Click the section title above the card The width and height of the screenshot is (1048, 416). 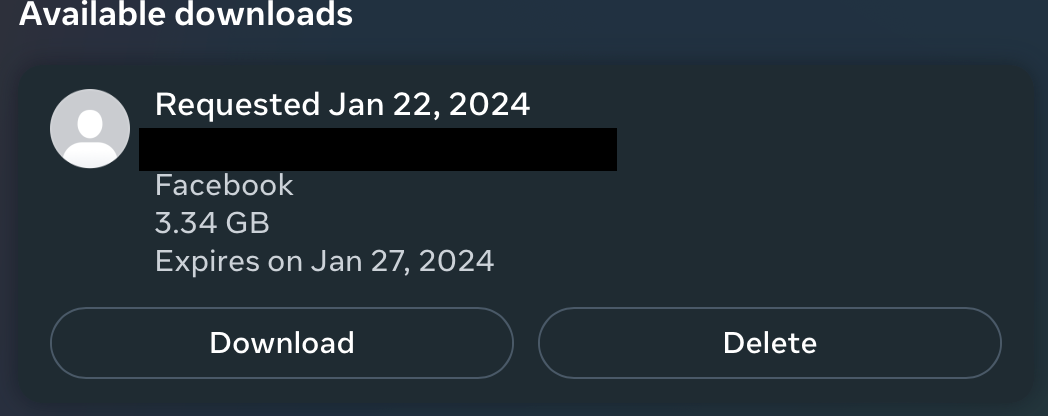186,13
